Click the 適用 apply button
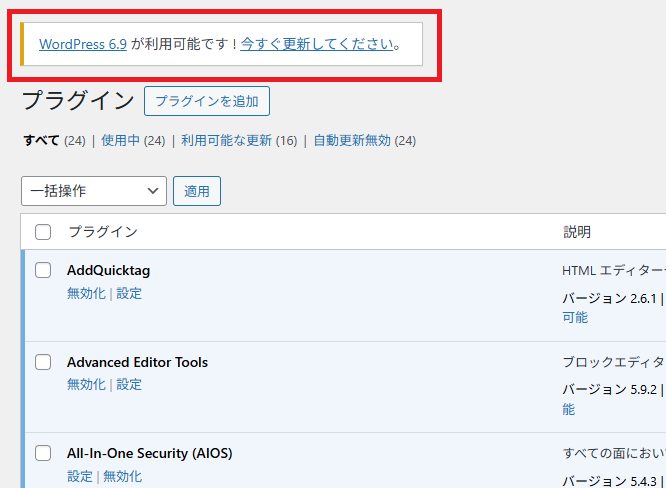The image size is (666, 488). coord(197,190)
